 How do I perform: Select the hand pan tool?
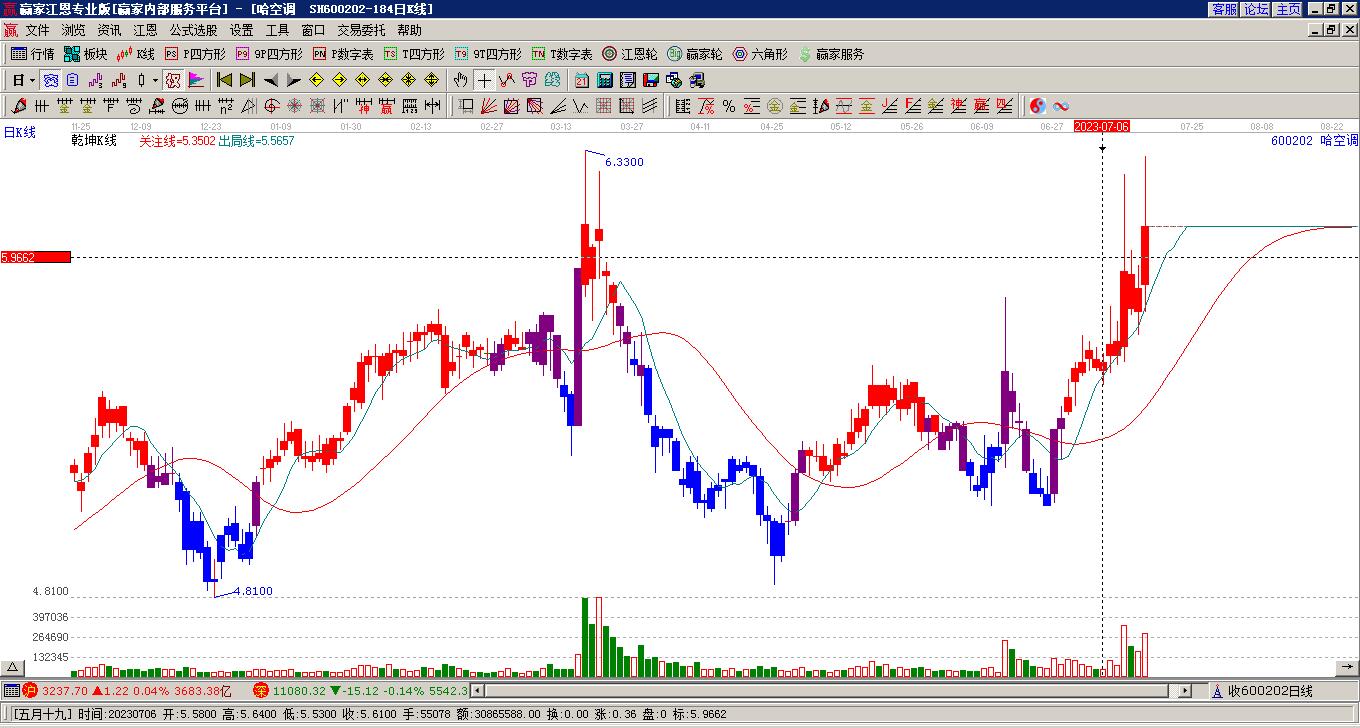click(460, 80)
